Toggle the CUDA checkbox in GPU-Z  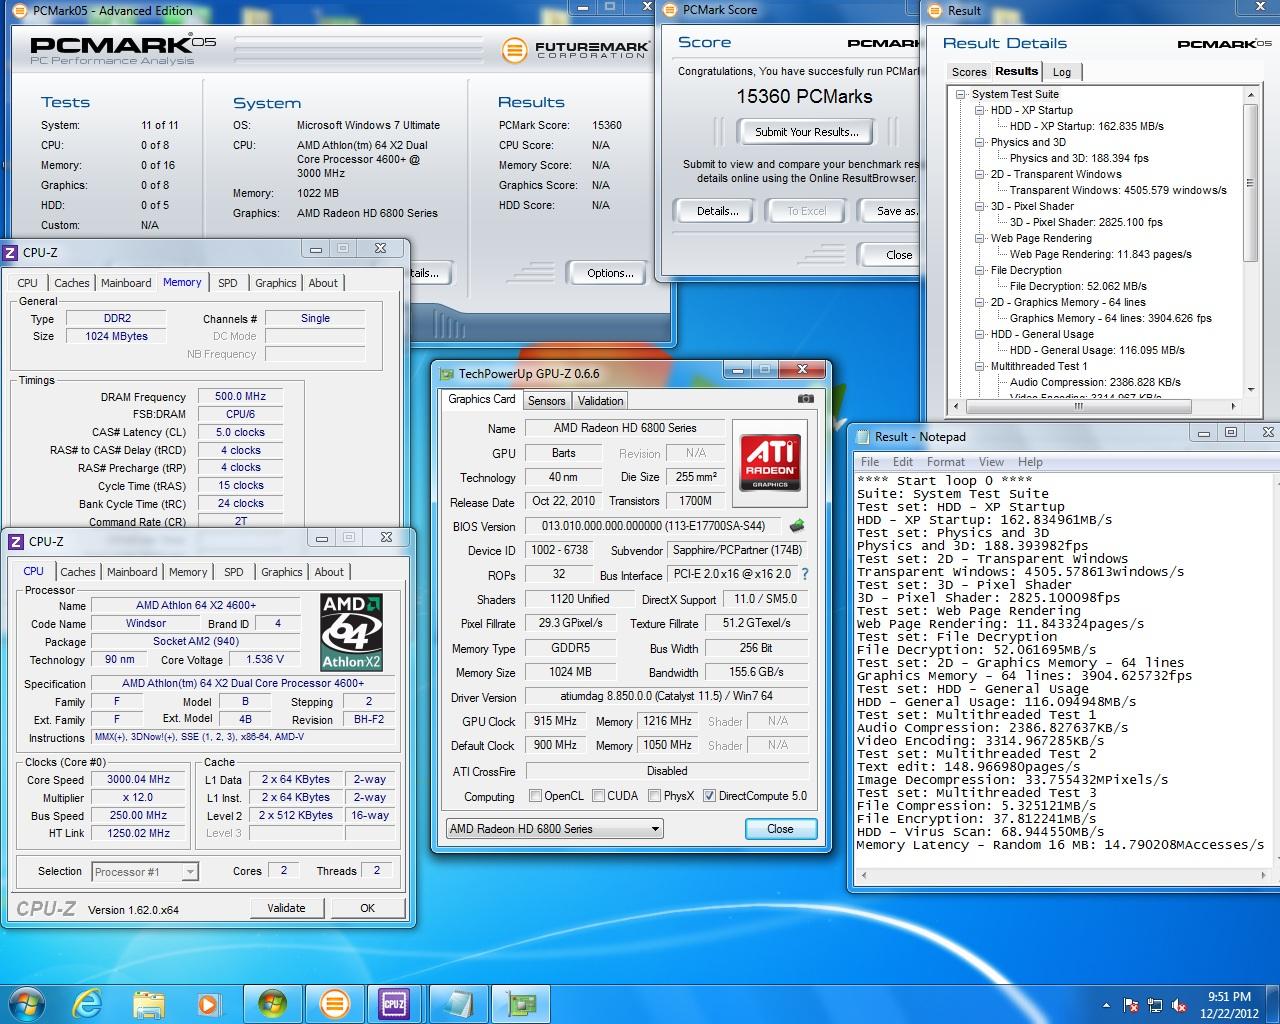[598, 796]
